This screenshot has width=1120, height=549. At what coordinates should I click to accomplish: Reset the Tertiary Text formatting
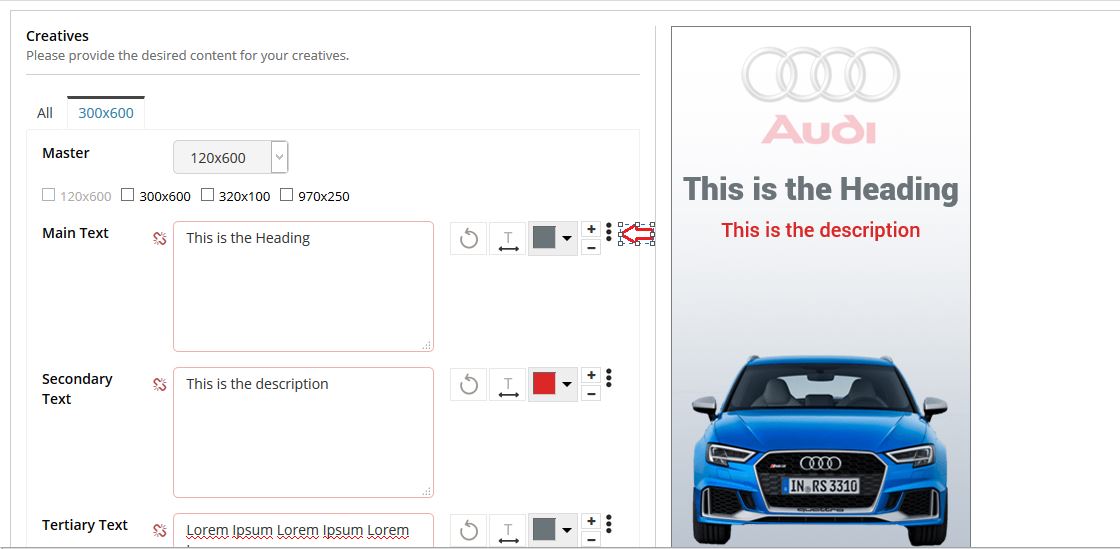click(x=469, y=530)
